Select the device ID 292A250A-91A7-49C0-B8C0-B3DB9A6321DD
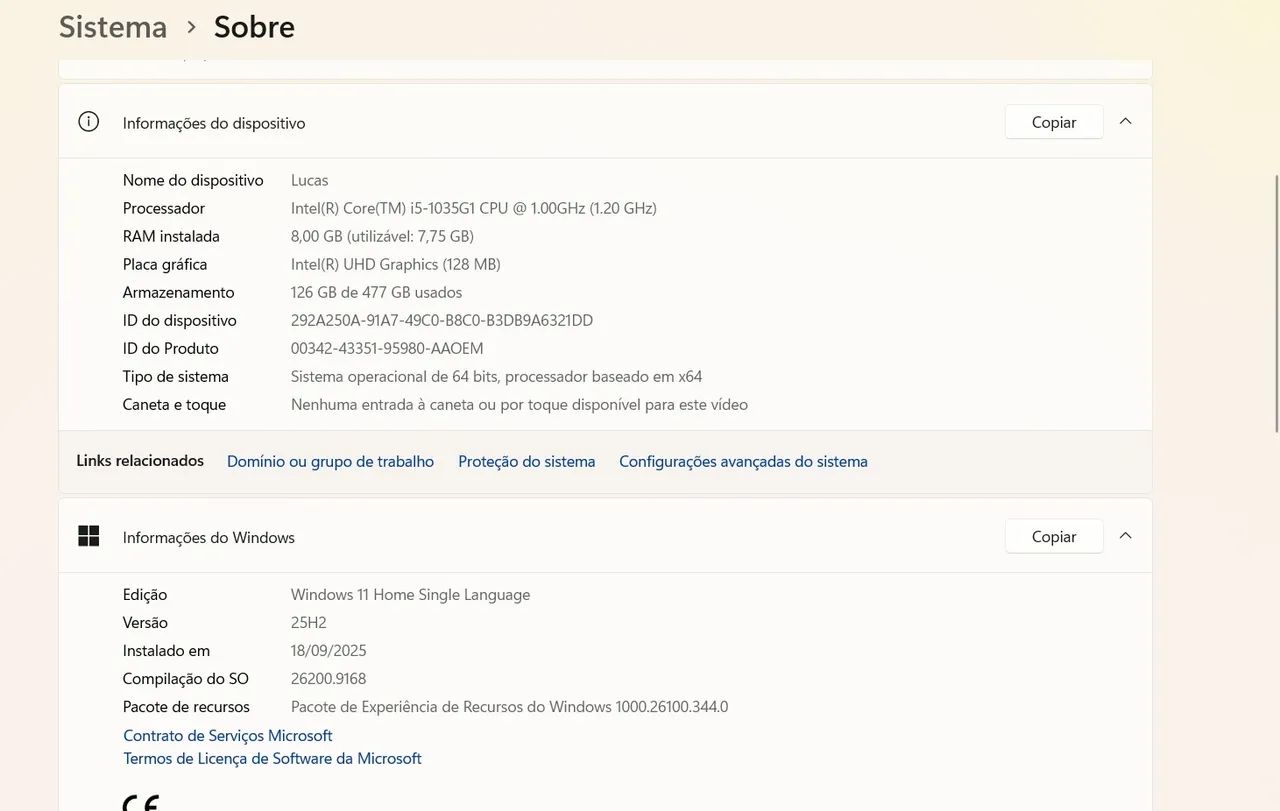 pos(442,320)
